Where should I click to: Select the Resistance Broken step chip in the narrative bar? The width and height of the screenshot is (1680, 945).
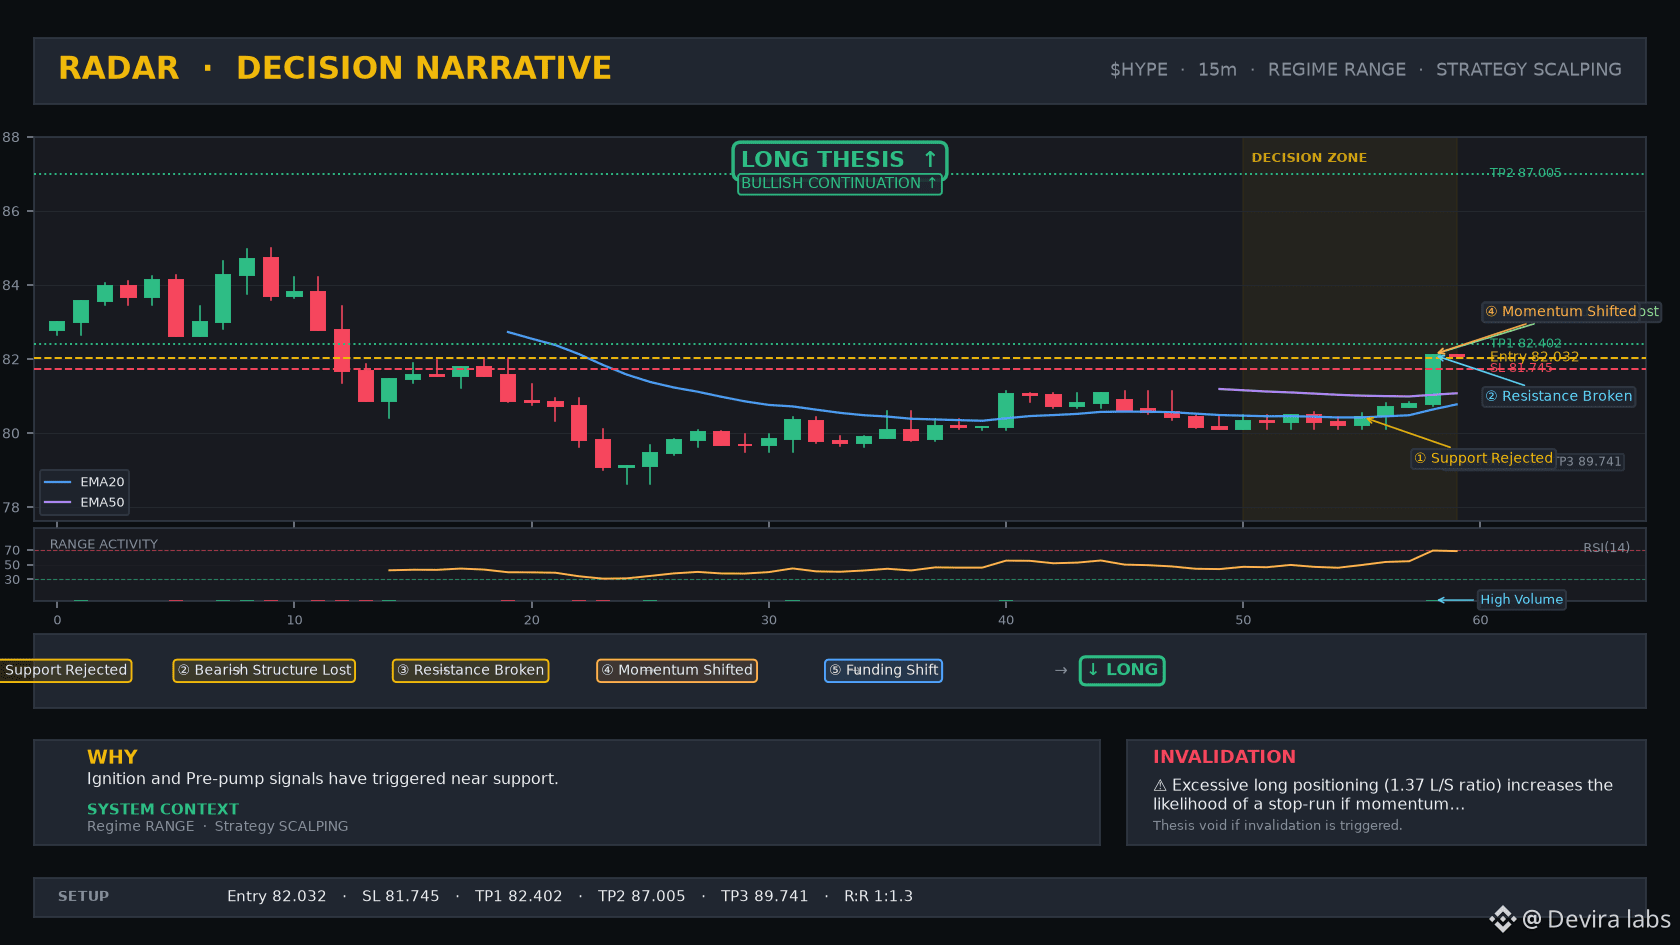pyautogui.click(x=470, y=670)
